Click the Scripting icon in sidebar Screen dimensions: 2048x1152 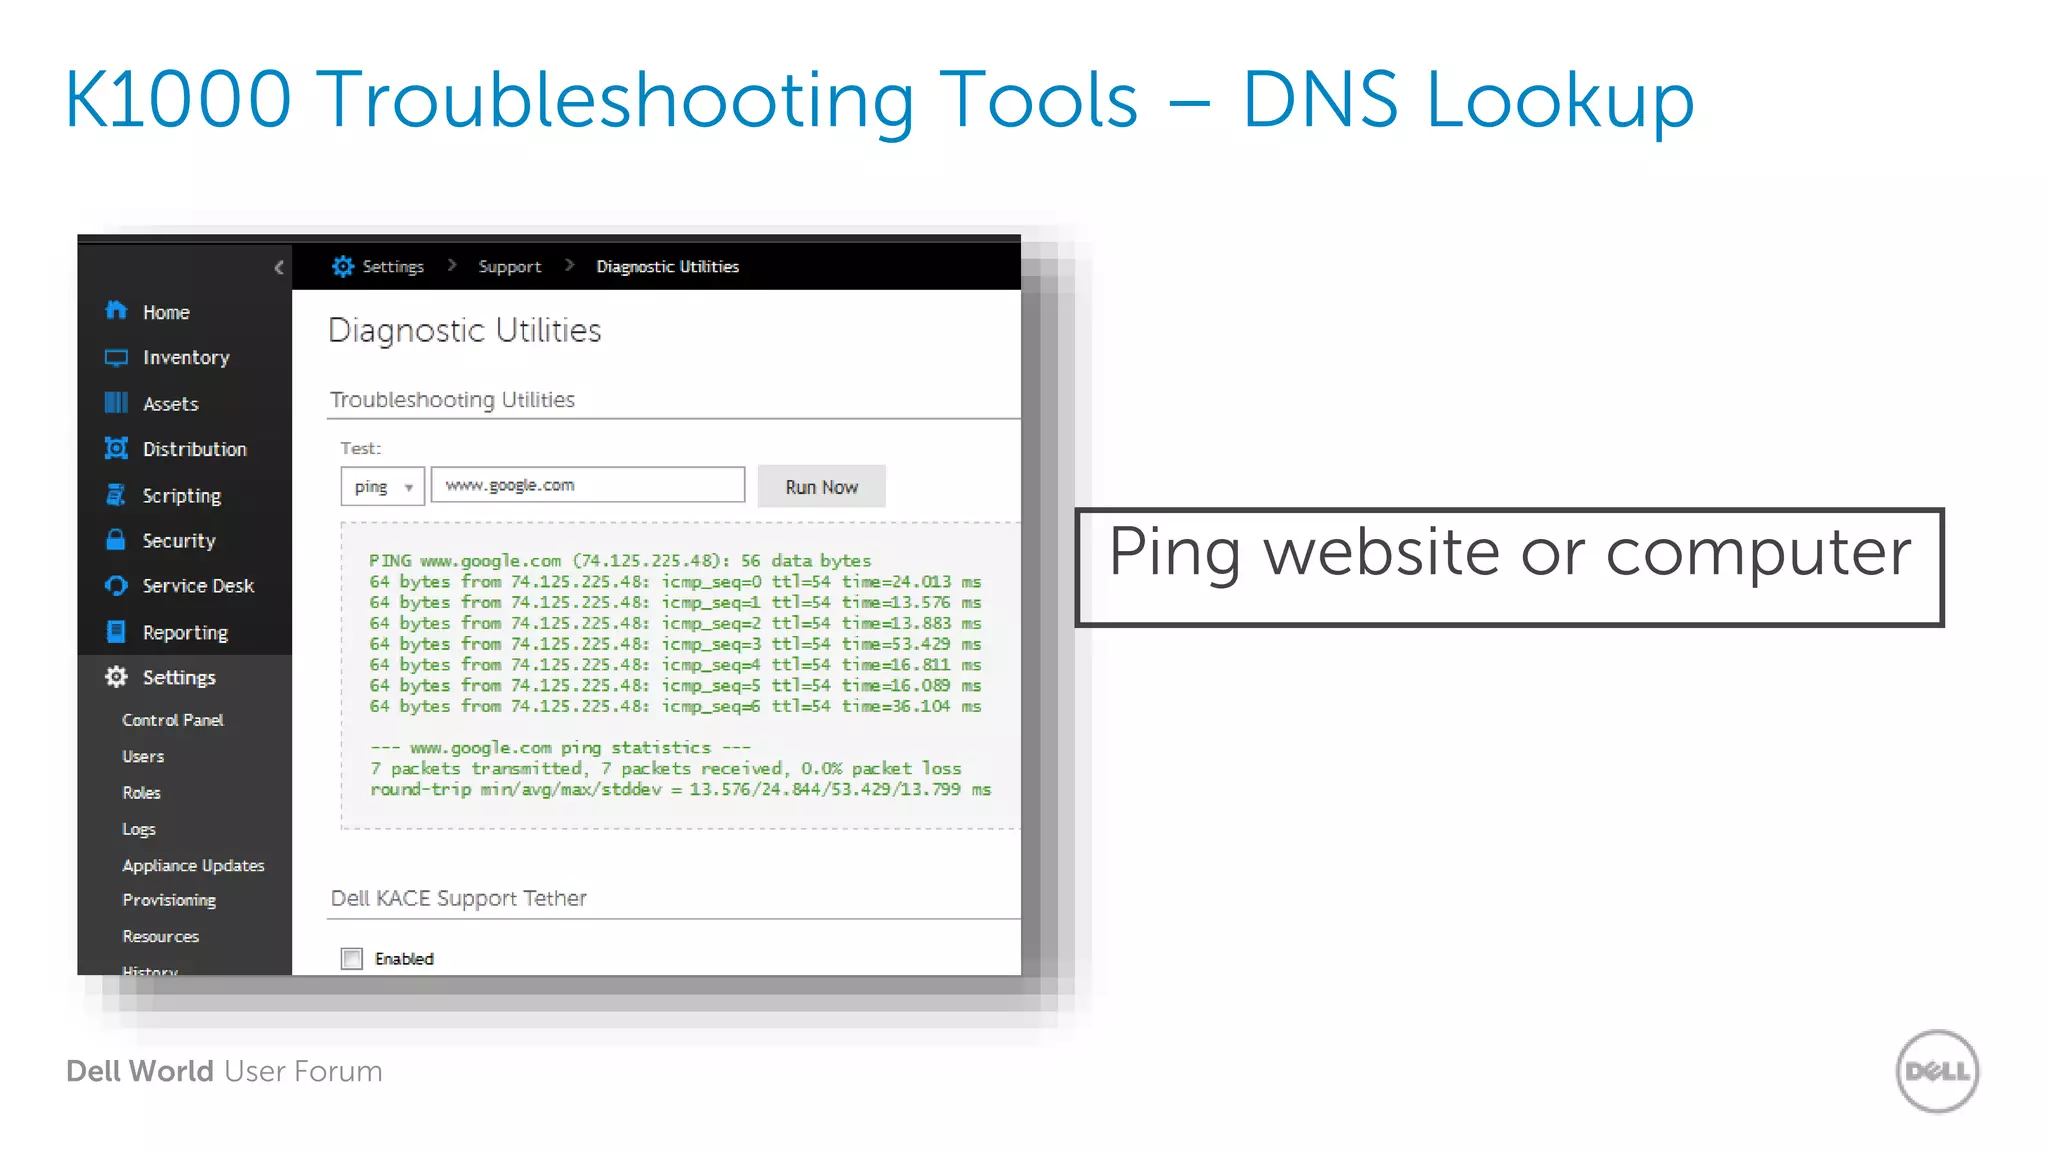pyautogui.click(x=116, y=494)
